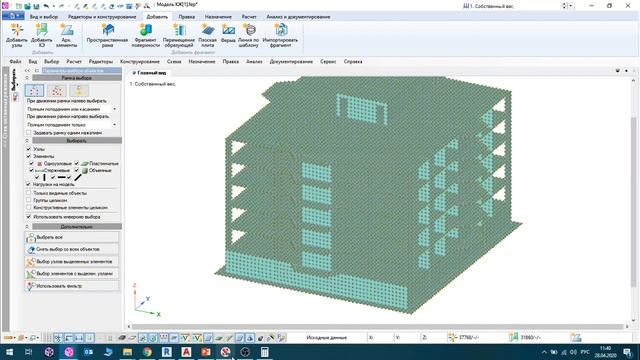Open the Расчет ribbon tab
The height and width of the screenshot is (360, 640).
tap(249, 17)
